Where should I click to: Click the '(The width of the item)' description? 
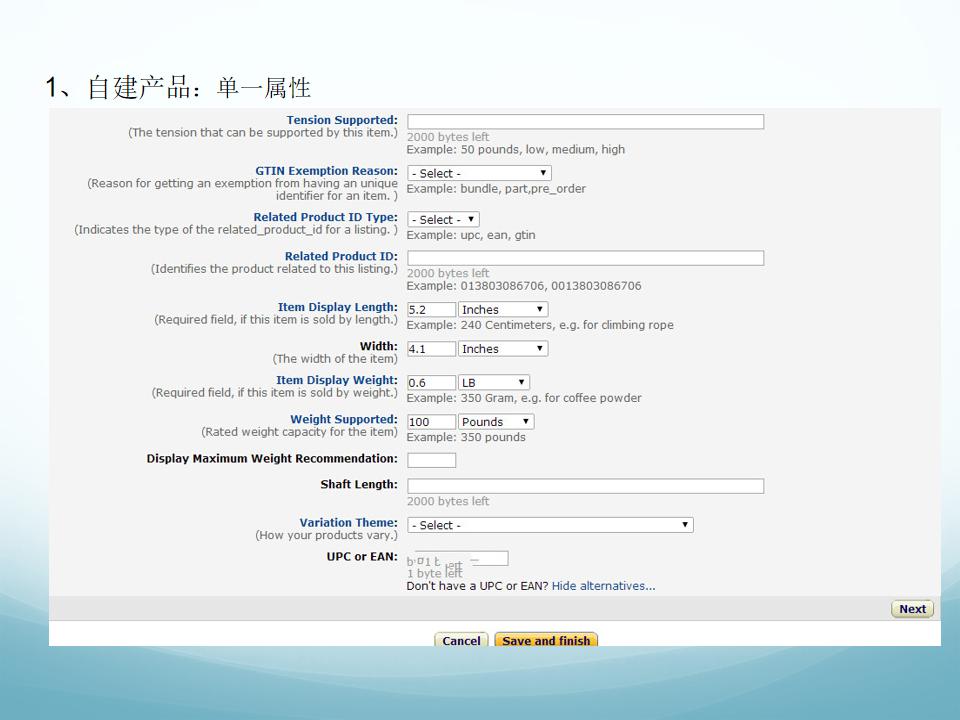click(335, 359)
